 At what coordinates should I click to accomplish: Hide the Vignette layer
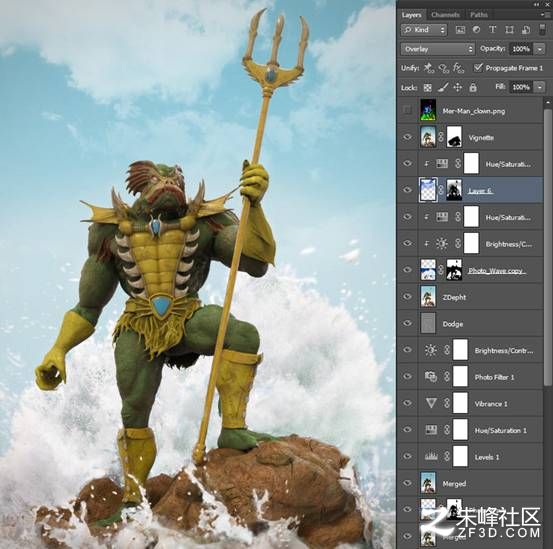407,137
